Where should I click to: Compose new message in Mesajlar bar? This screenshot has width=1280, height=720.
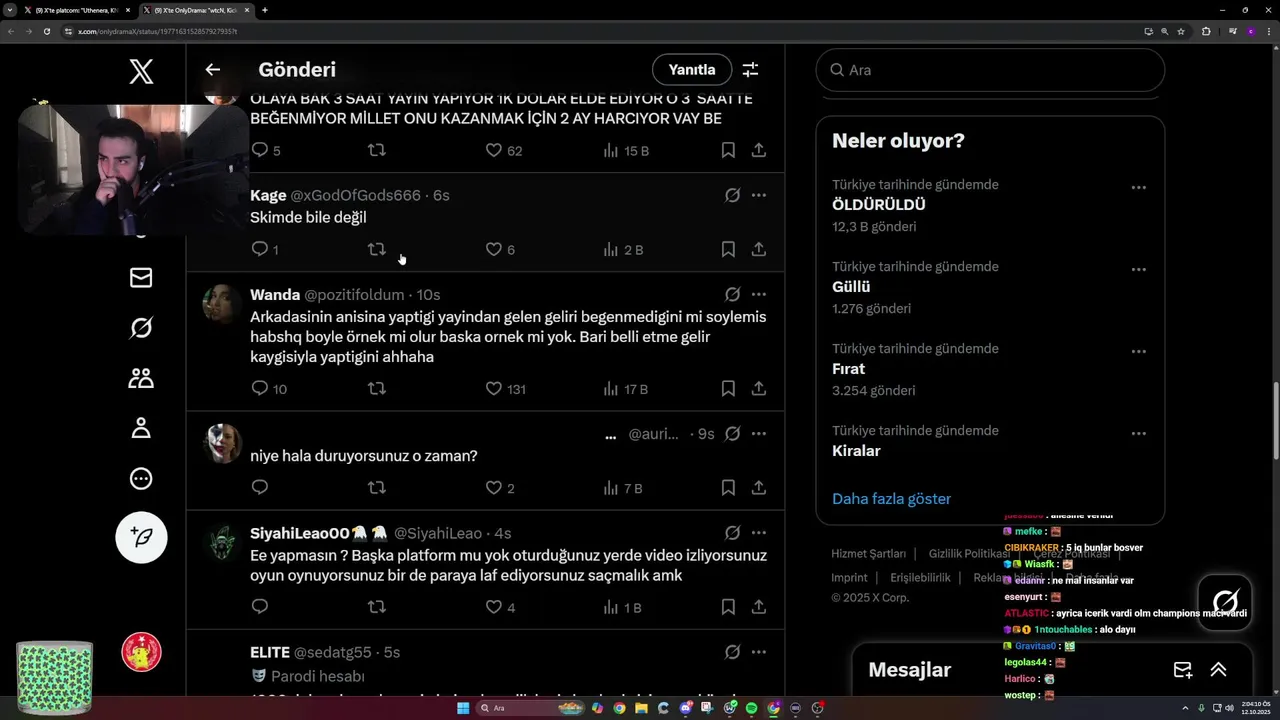tap(1182, 670)
